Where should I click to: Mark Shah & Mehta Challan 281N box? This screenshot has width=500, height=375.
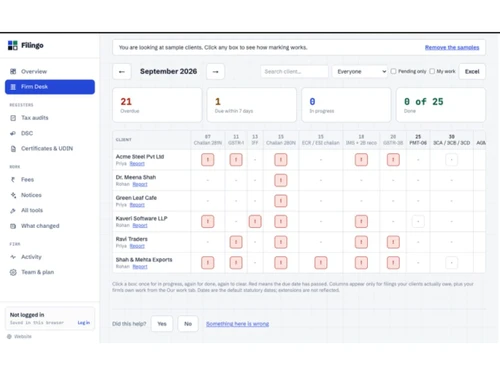tap(208, 263)
